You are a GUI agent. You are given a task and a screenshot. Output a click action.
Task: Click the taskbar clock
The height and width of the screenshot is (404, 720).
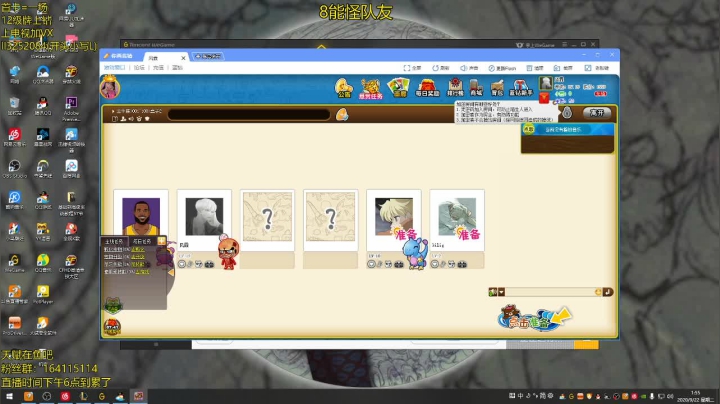tap(695, 396)
